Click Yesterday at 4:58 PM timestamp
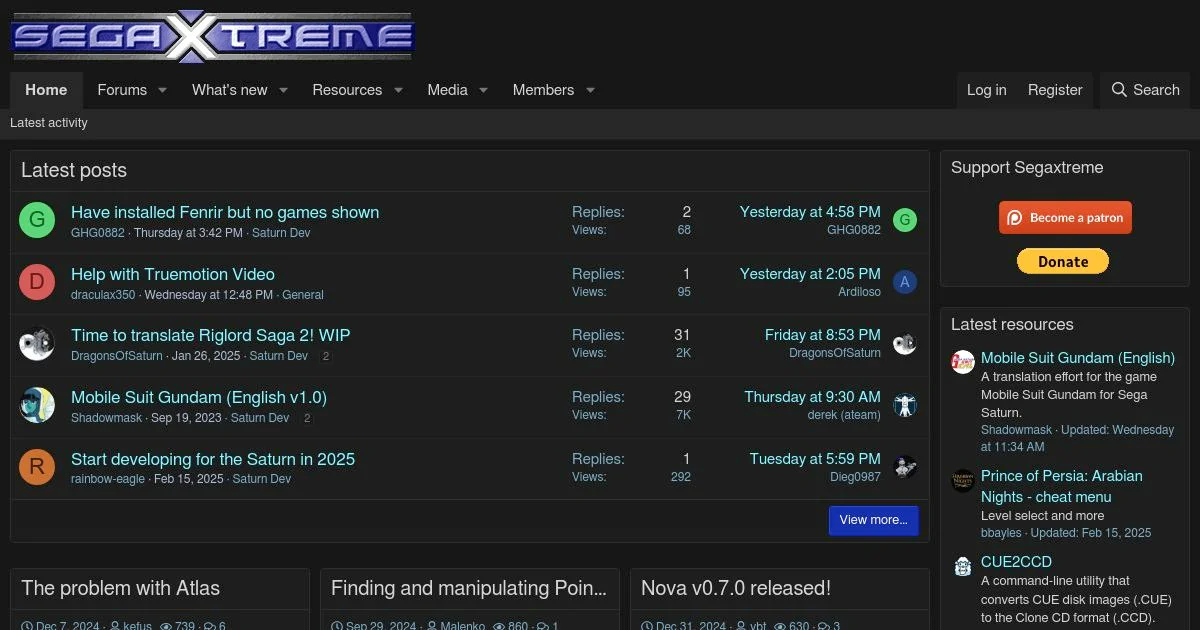 [810, 212]
